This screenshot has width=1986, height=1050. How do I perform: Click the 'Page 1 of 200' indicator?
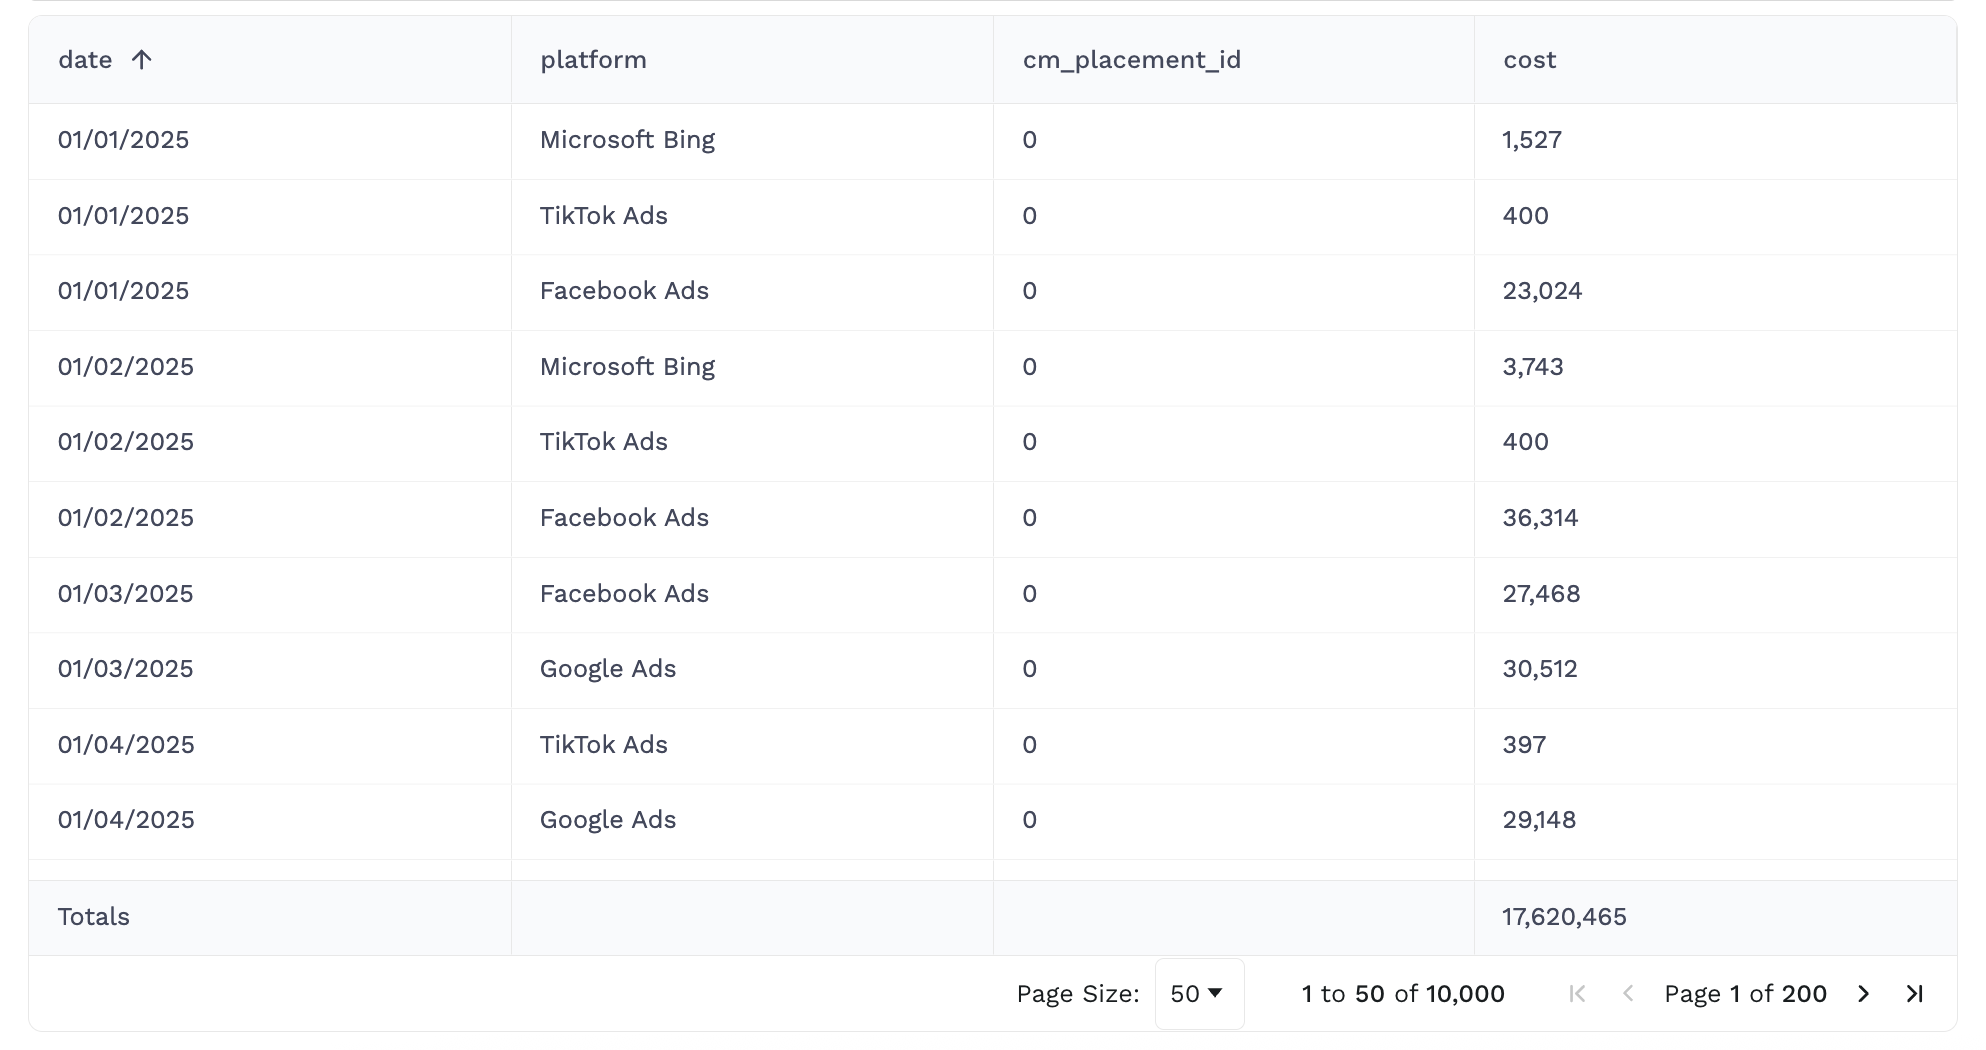[x=1745, y=994]
